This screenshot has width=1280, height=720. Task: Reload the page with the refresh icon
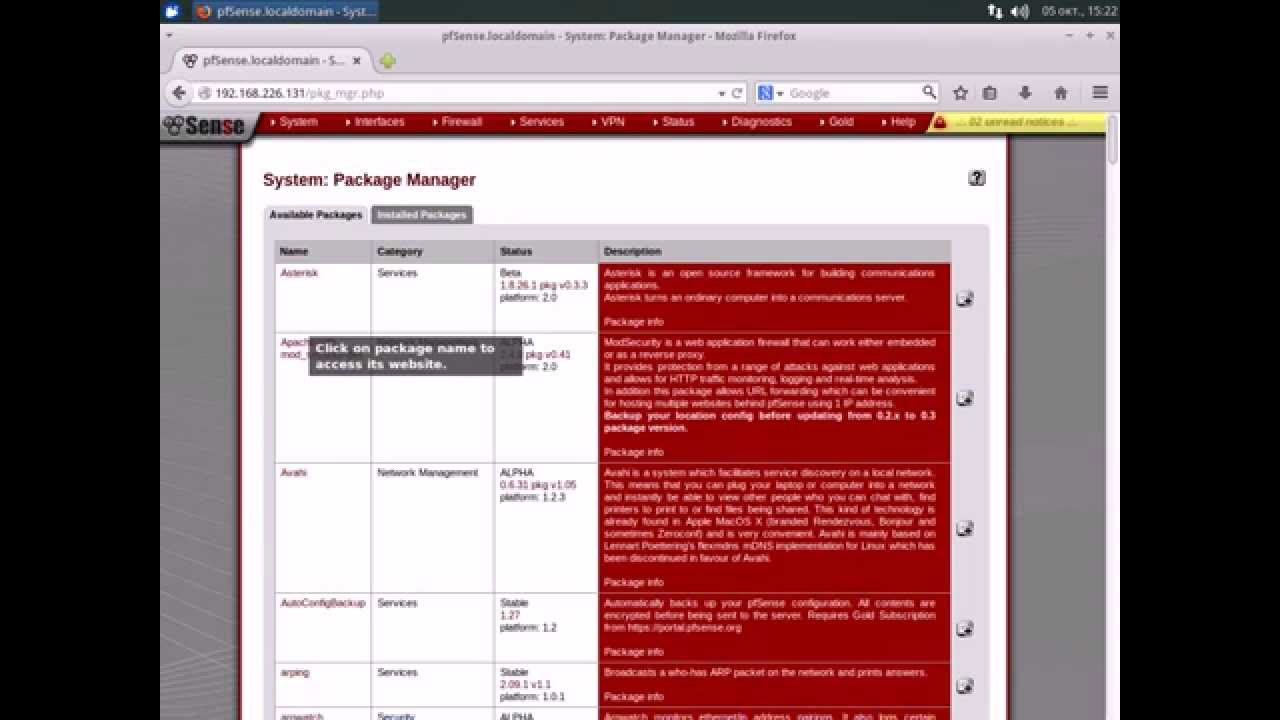738,93
